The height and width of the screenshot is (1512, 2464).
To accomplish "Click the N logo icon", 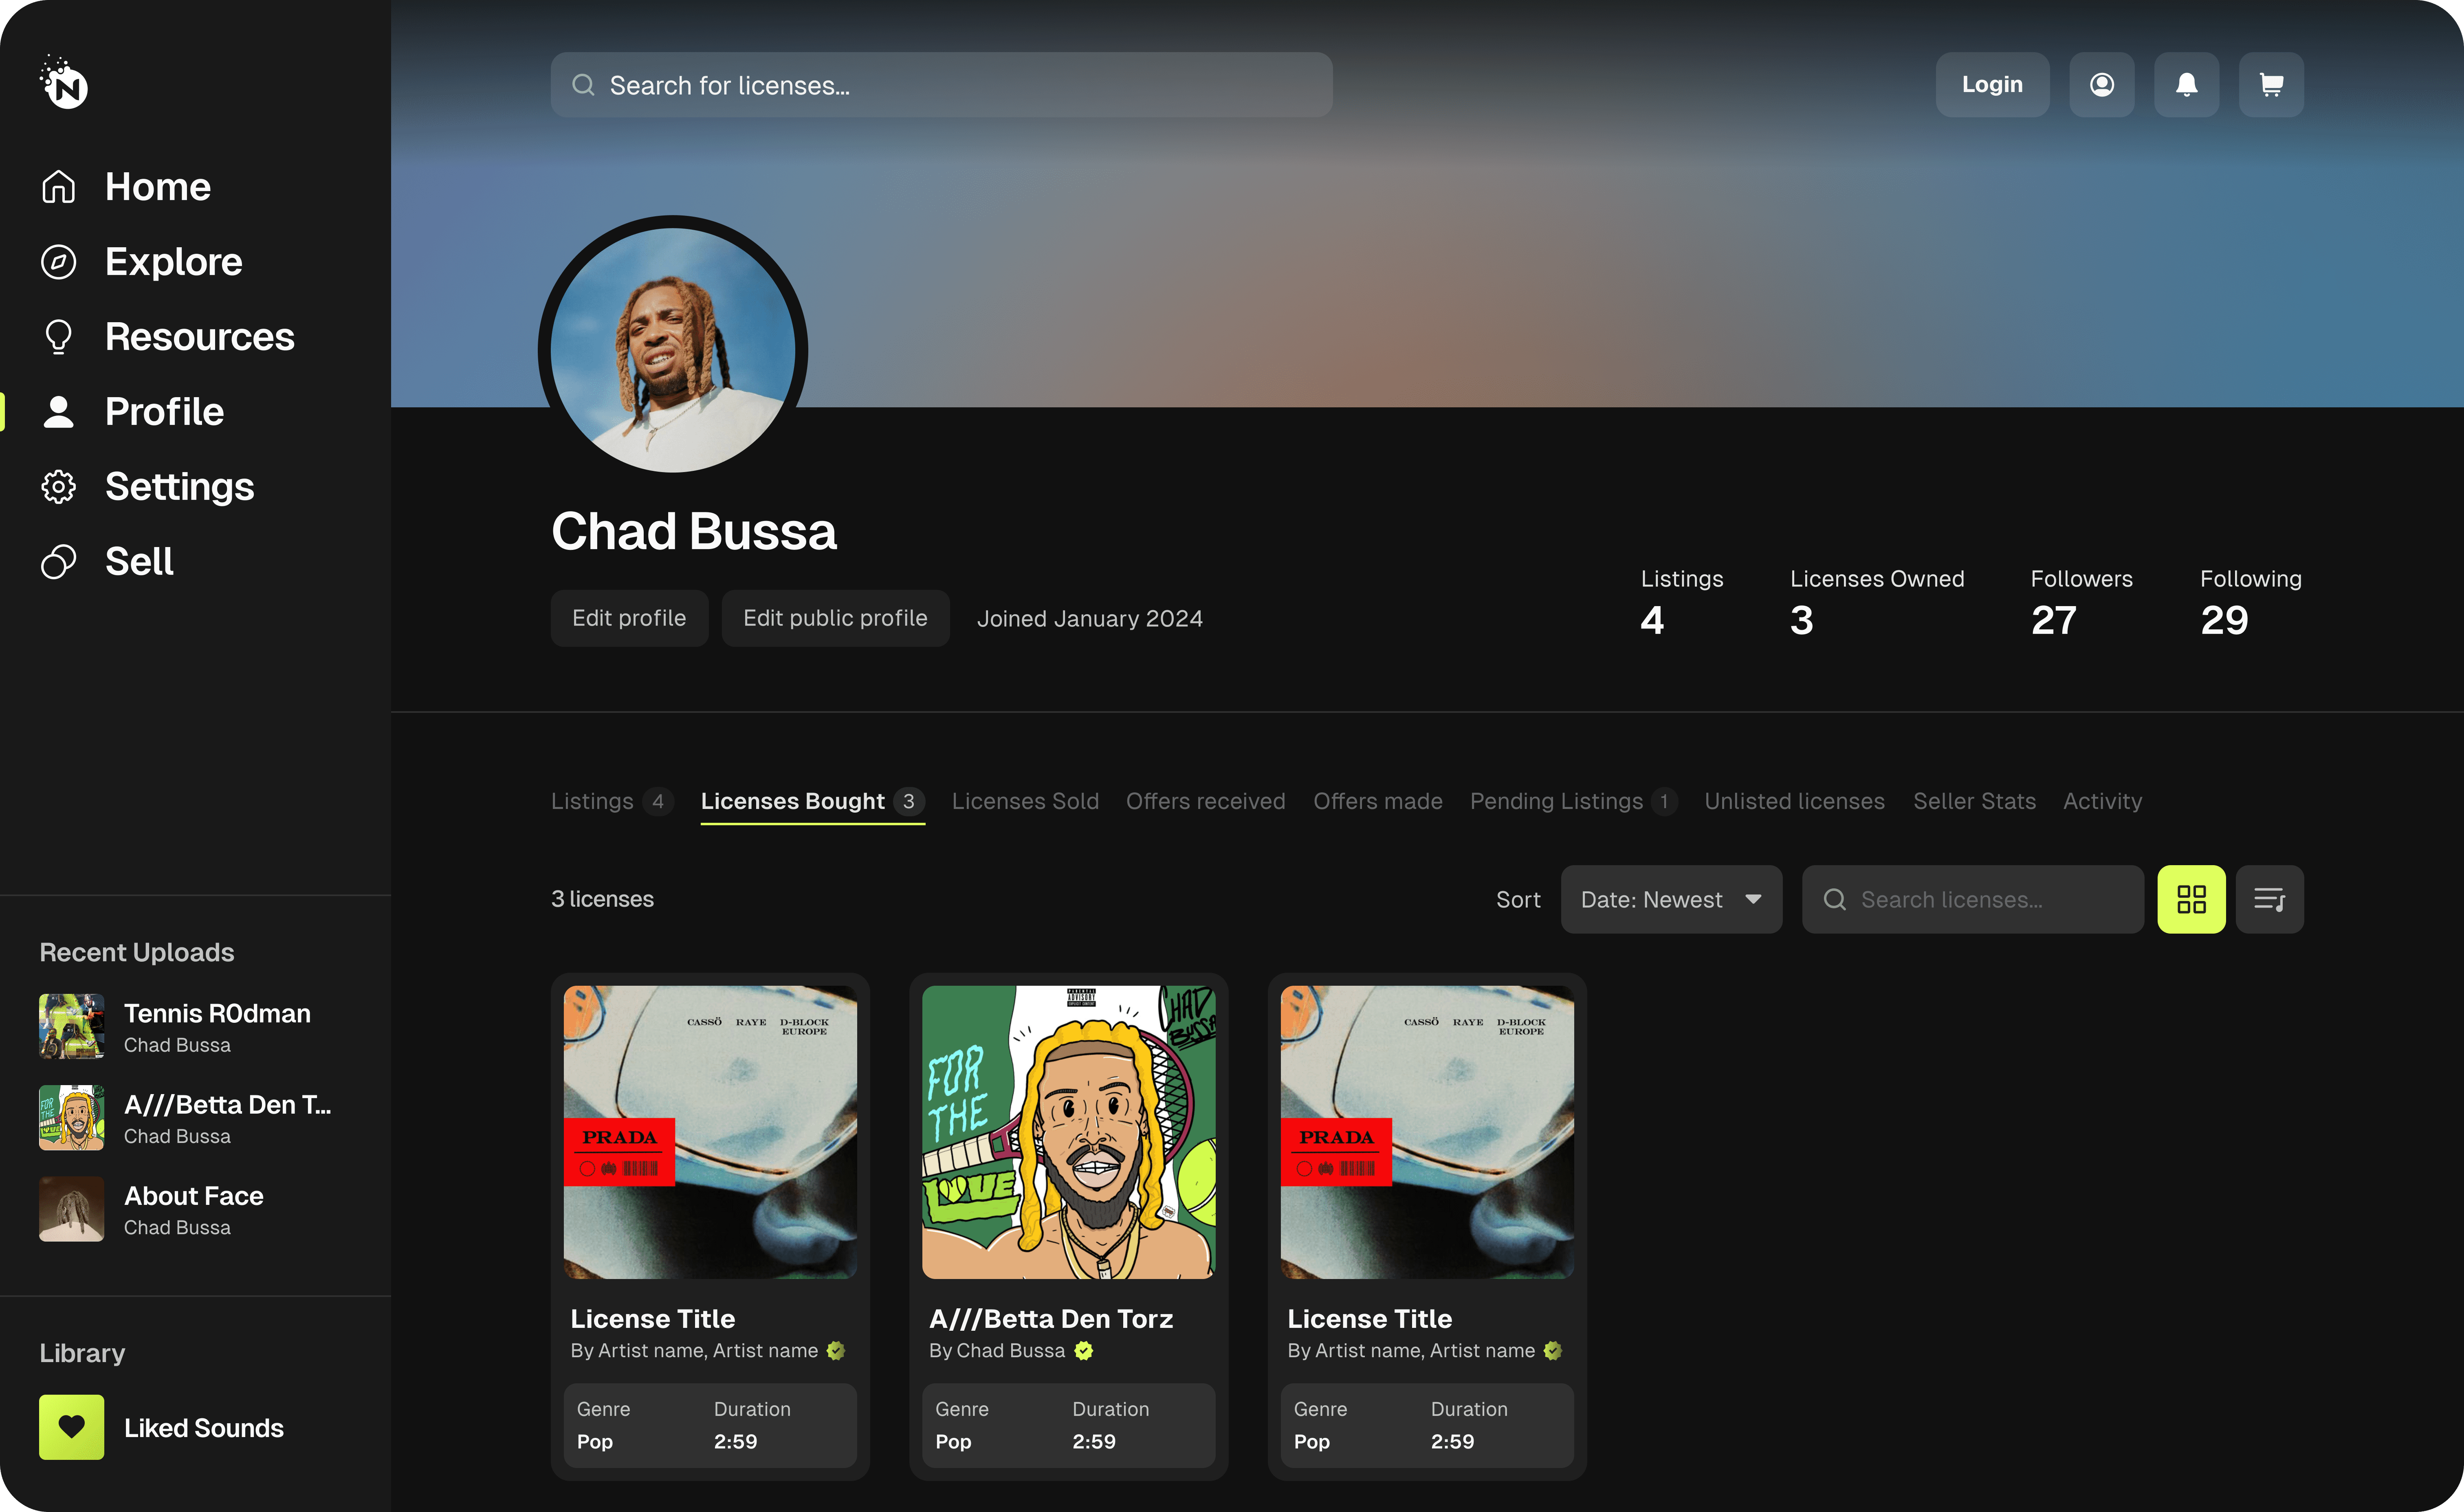I will 64,83.
